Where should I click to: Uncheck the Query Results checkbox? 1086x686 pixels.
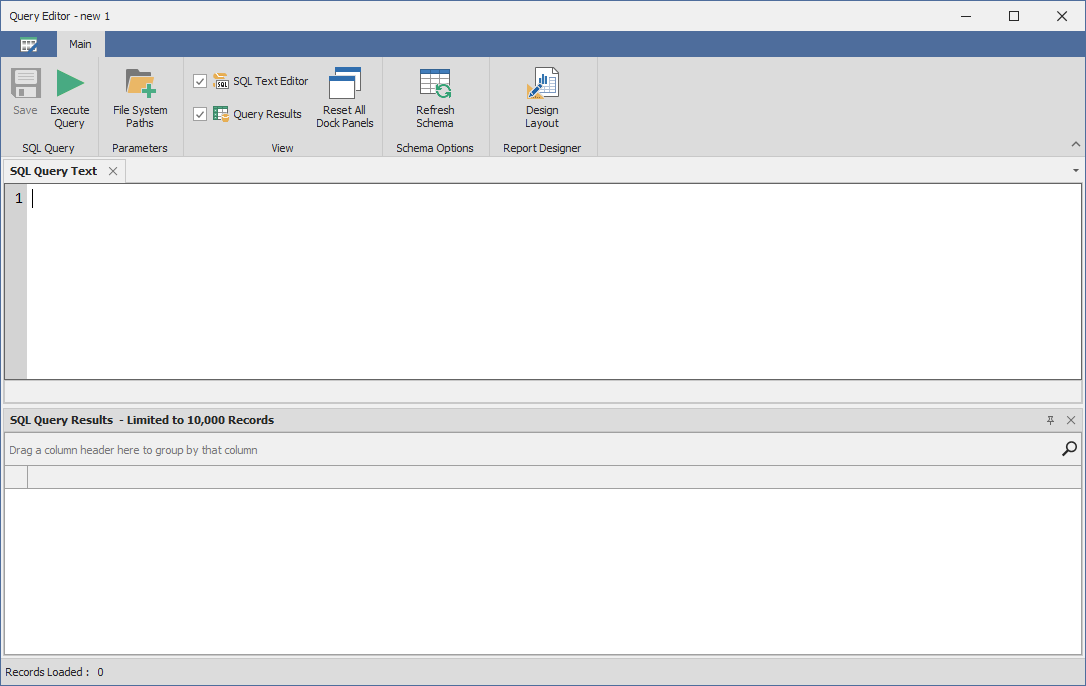tap(200, 113)
